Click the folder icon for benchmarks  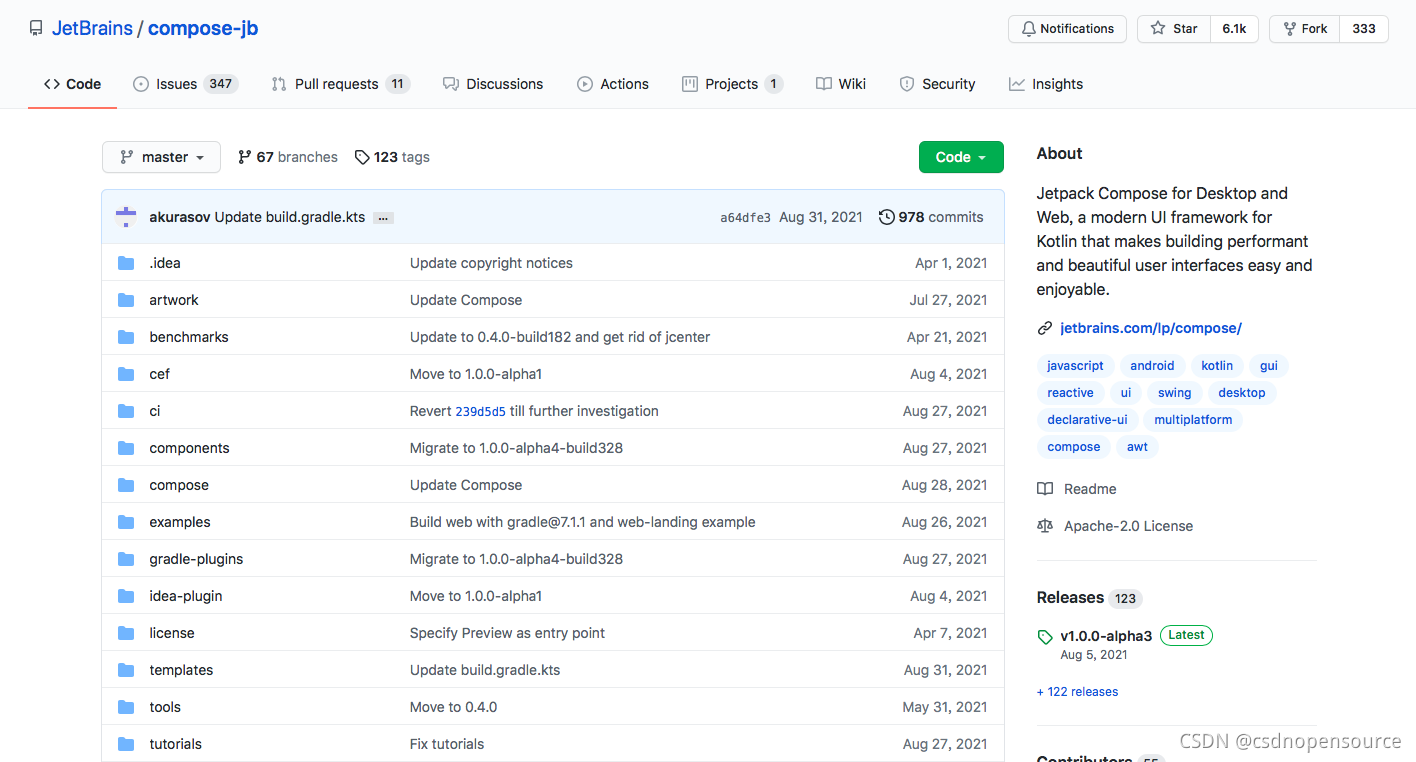(x=126, y=337)
